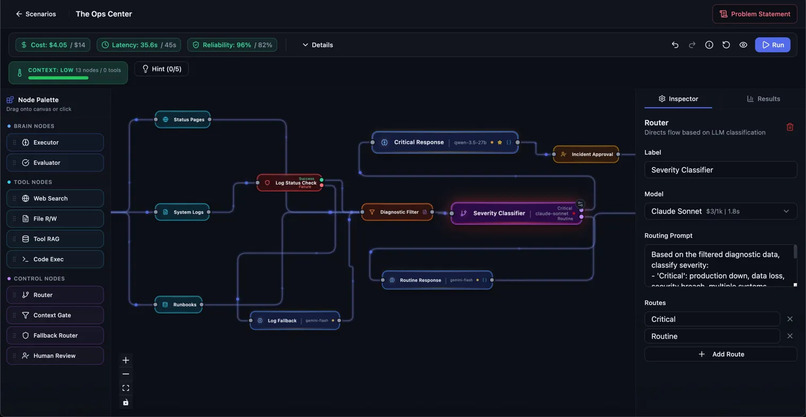Remove the Critical route
This screenshot has width=806, height=417.
(790, 319)
